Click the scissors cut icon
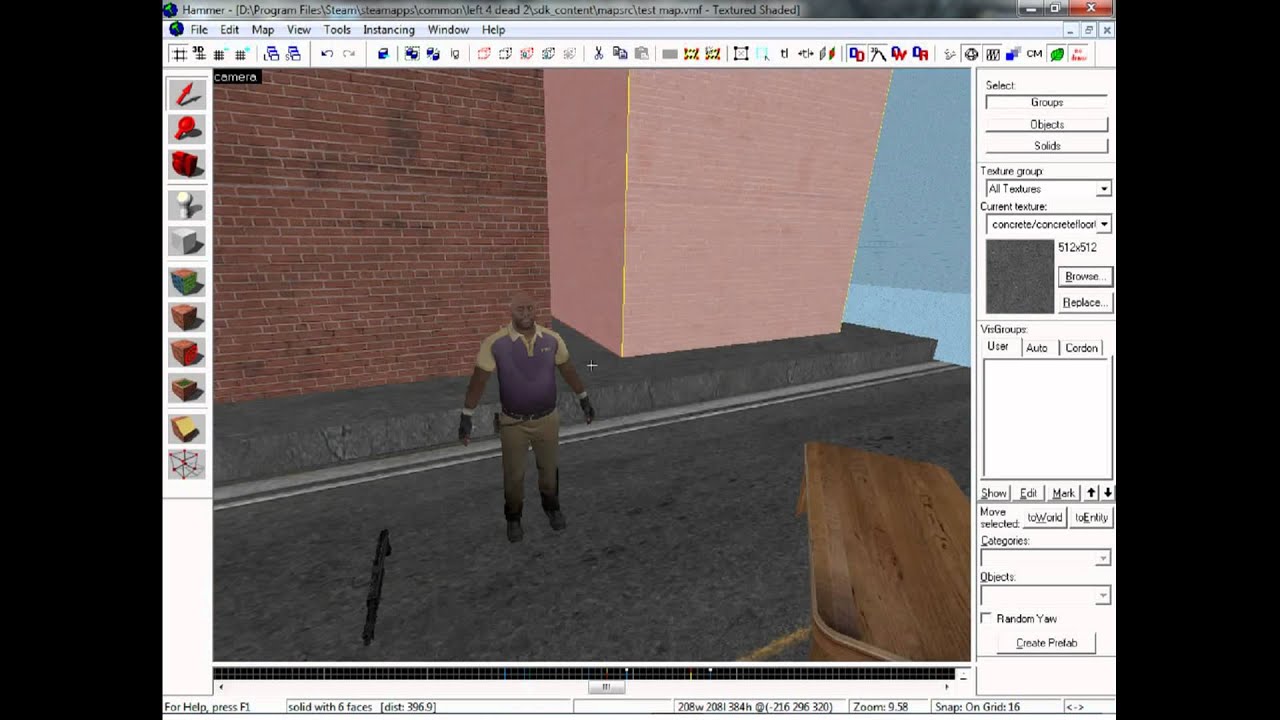Viewport: 1280px width, 720px height. coord(598,54)
